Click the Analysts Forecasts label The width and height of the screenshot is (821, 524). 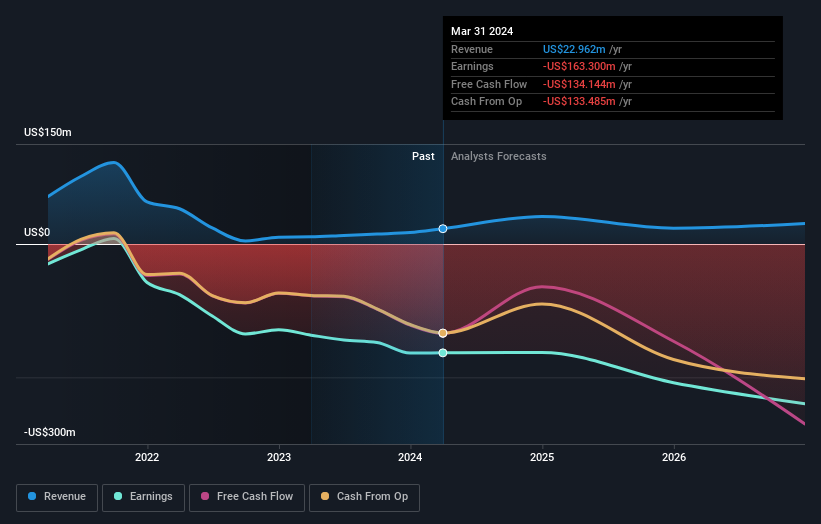coord(498,156)
